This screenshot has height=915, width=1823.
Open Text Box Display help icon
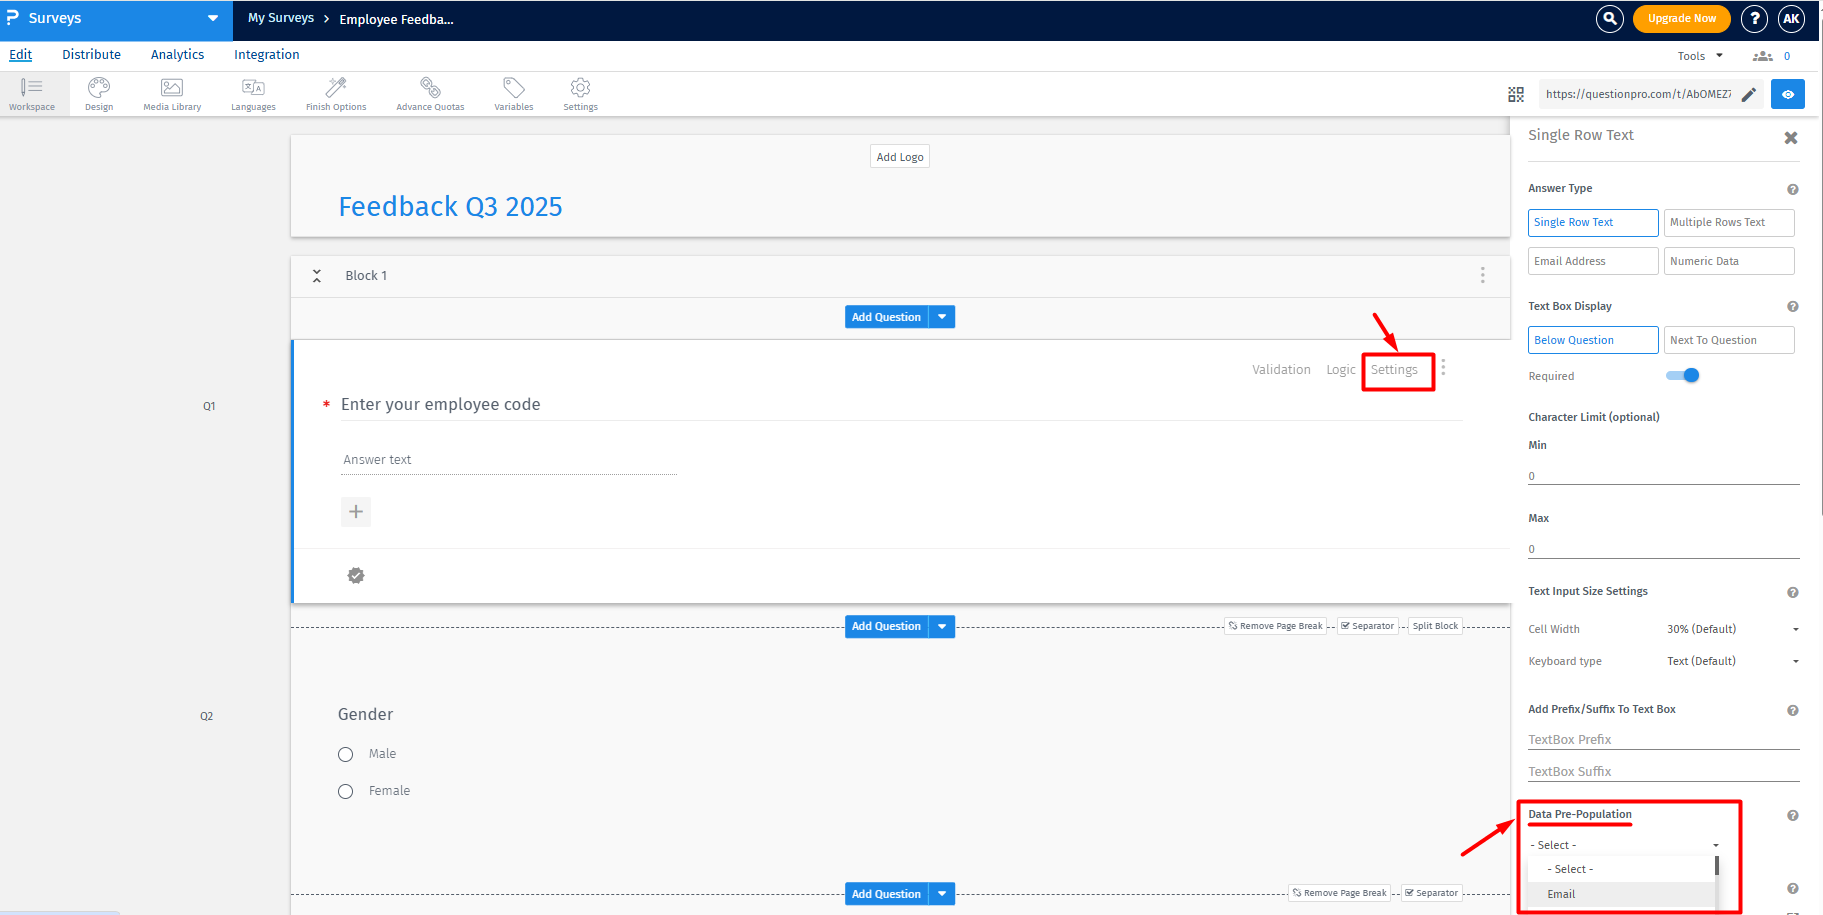tap(1793, 307)
